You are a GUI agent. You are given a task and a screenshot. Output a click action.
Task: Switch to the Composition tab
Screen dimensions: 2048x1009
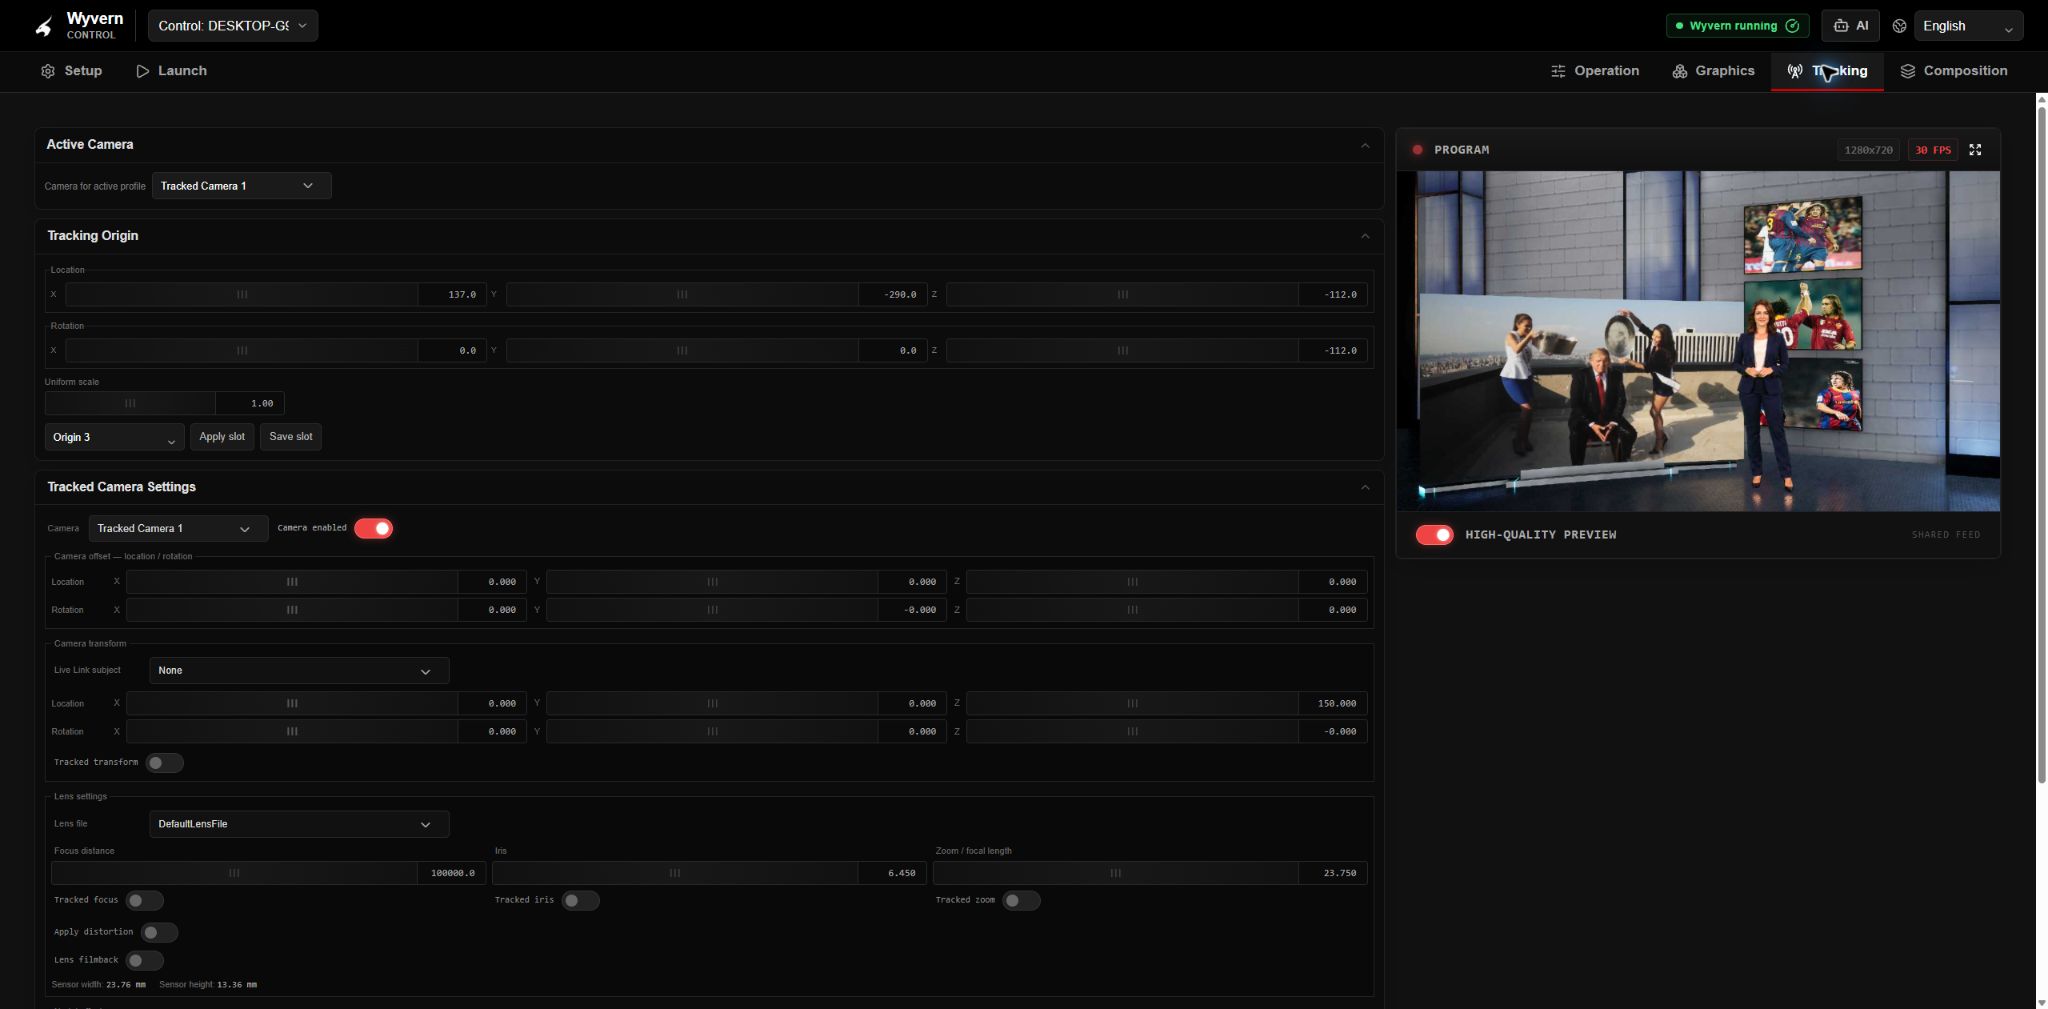point(1954,71)
